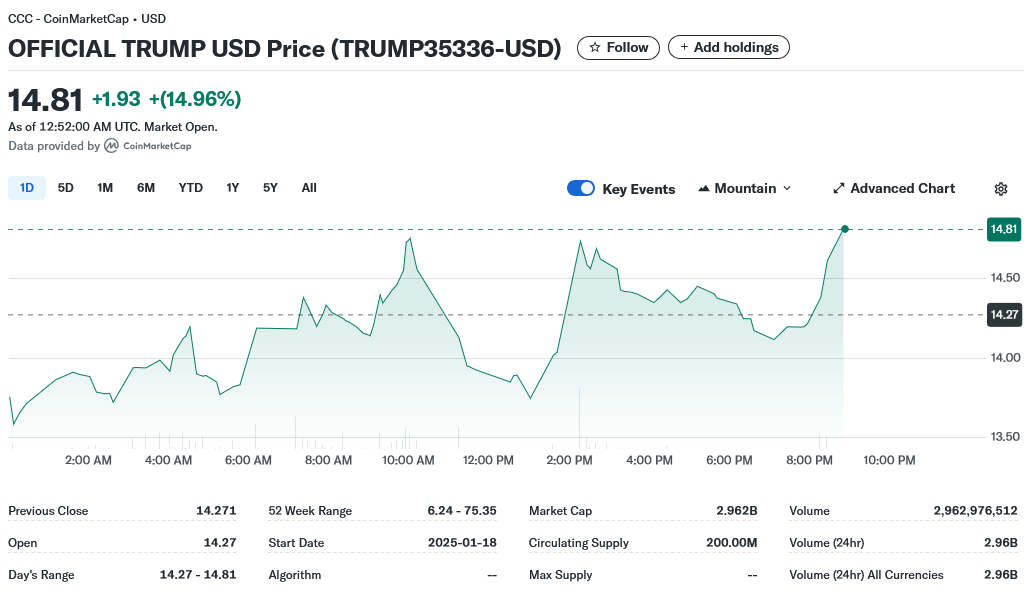Toggle the Key Events switch
The width and height of the screenshot is (1036, 600).
(x=581, y=188)
